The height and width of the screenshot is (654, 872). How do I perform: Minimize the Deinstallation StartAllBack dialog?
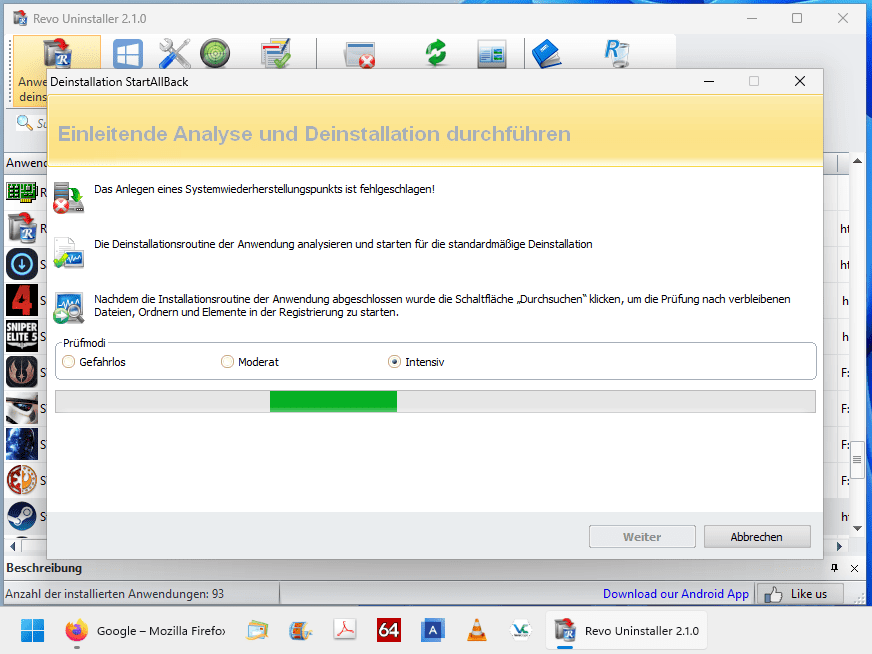708,82
